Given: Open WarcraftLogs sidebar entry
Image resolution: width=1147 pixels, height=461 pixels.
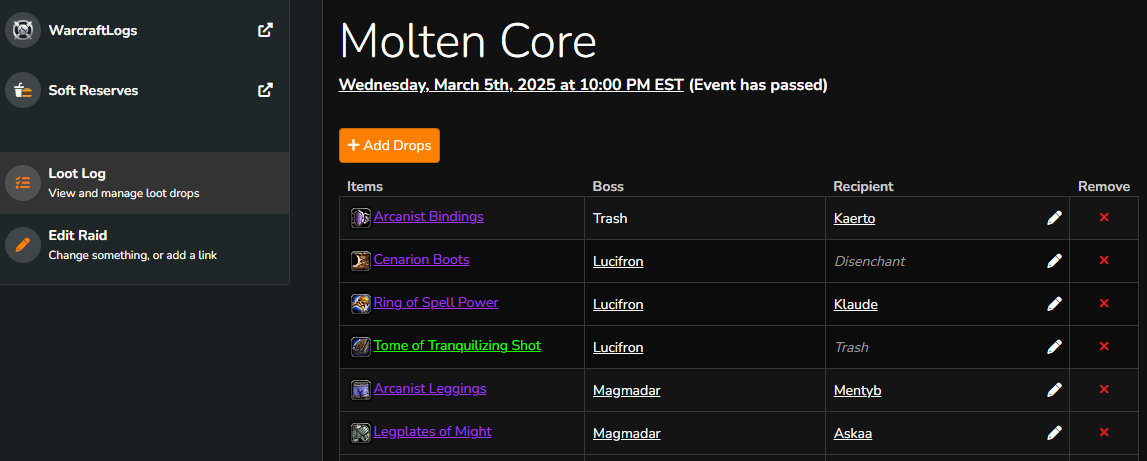Looking at the screenshot, I should point(93,30).
